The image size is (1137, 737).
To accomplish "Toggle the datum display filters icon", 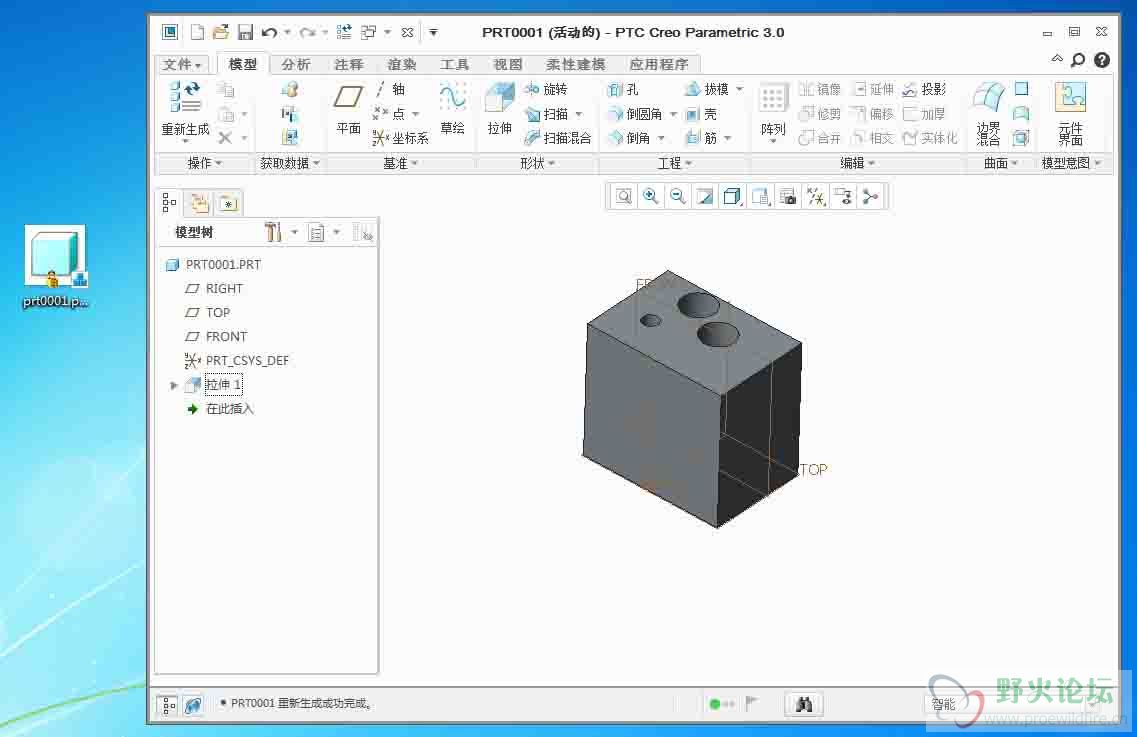I will click(x=816, y=197).
